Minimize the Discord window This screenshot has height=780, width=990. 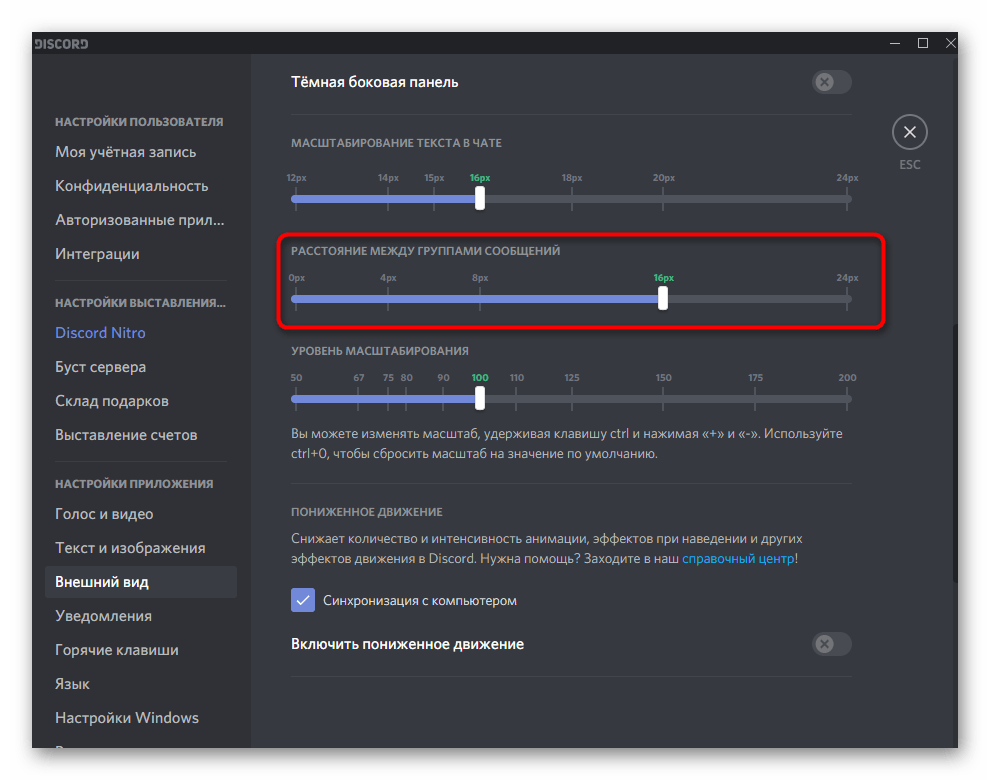[895, 43]
